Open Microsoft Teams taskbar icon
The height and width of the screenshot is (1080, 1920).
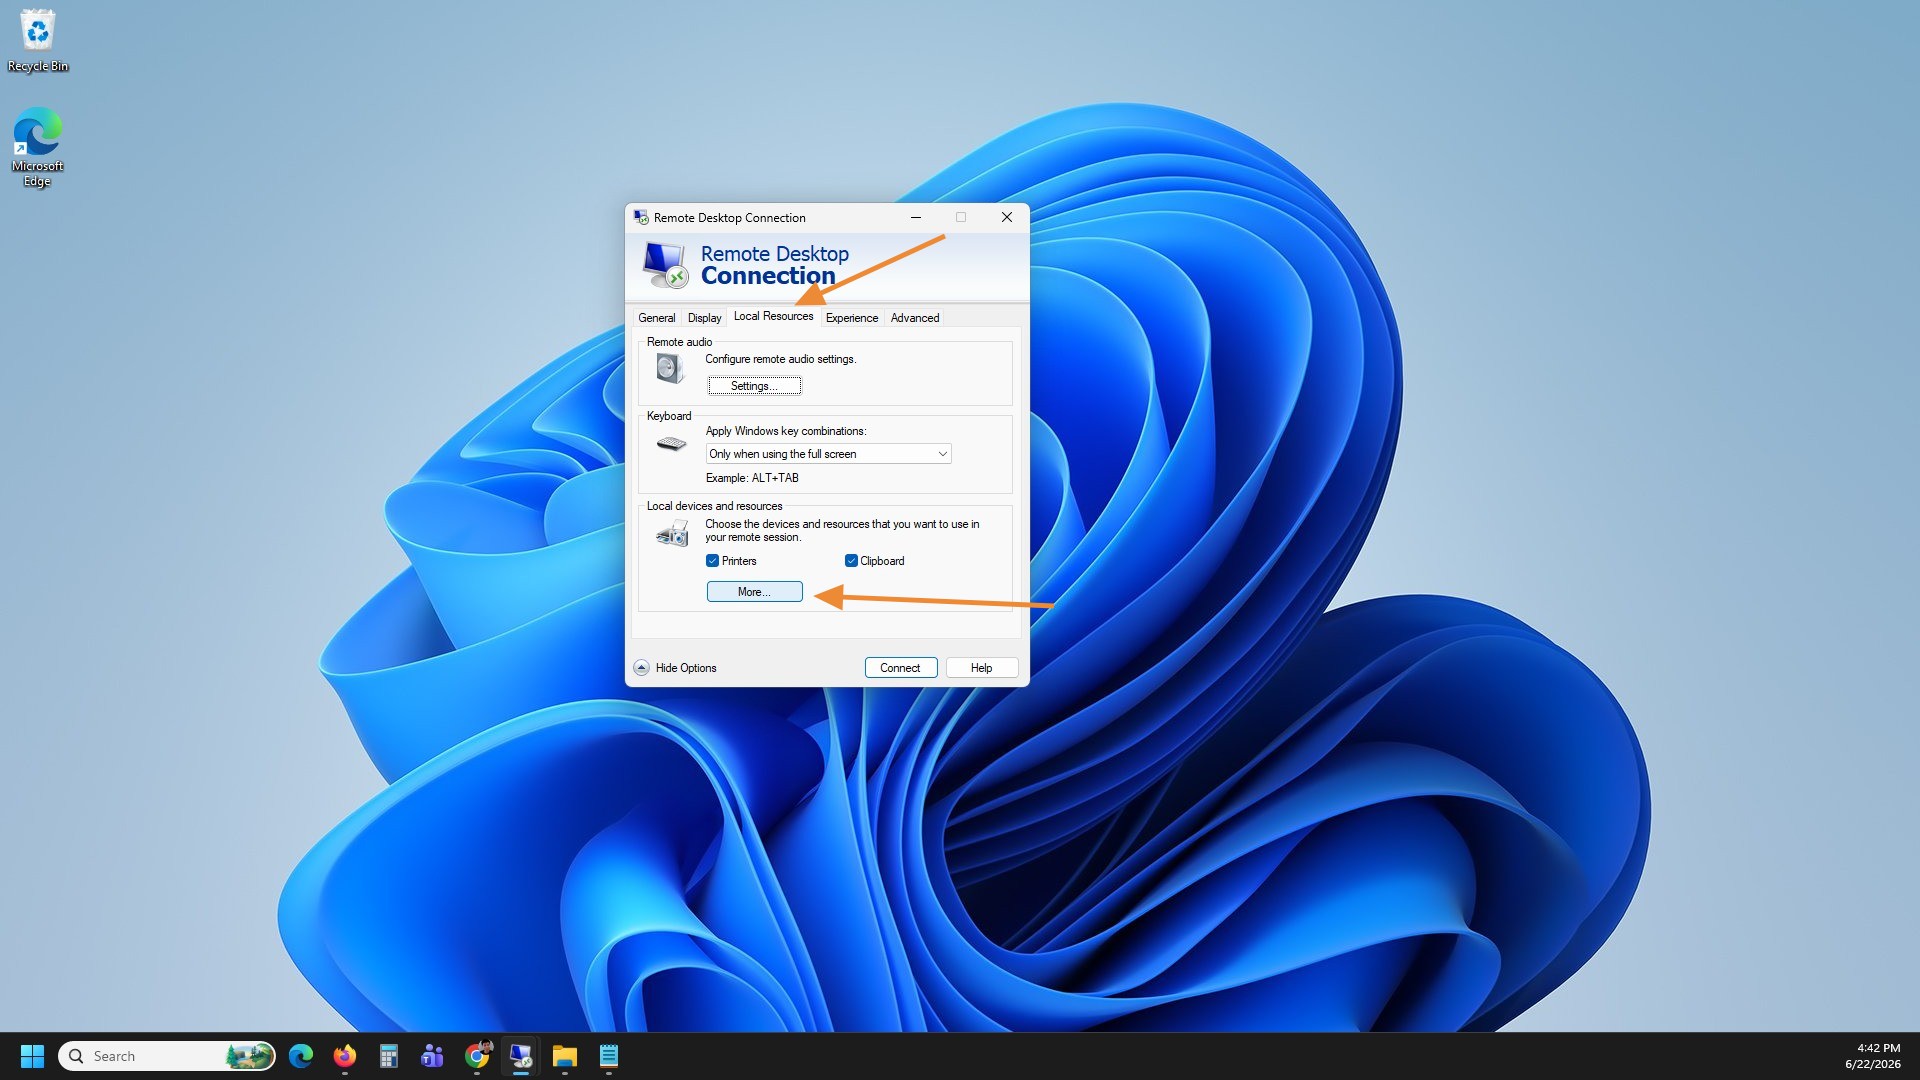(x=433, y=1056)
